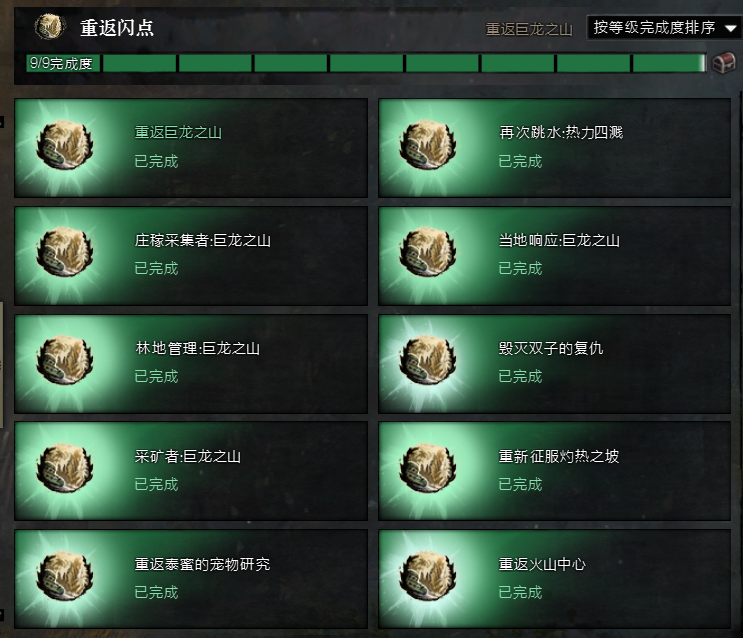Click the last segment of green progress bar
The width and height of the screenshot is (743, 638).
669,63
